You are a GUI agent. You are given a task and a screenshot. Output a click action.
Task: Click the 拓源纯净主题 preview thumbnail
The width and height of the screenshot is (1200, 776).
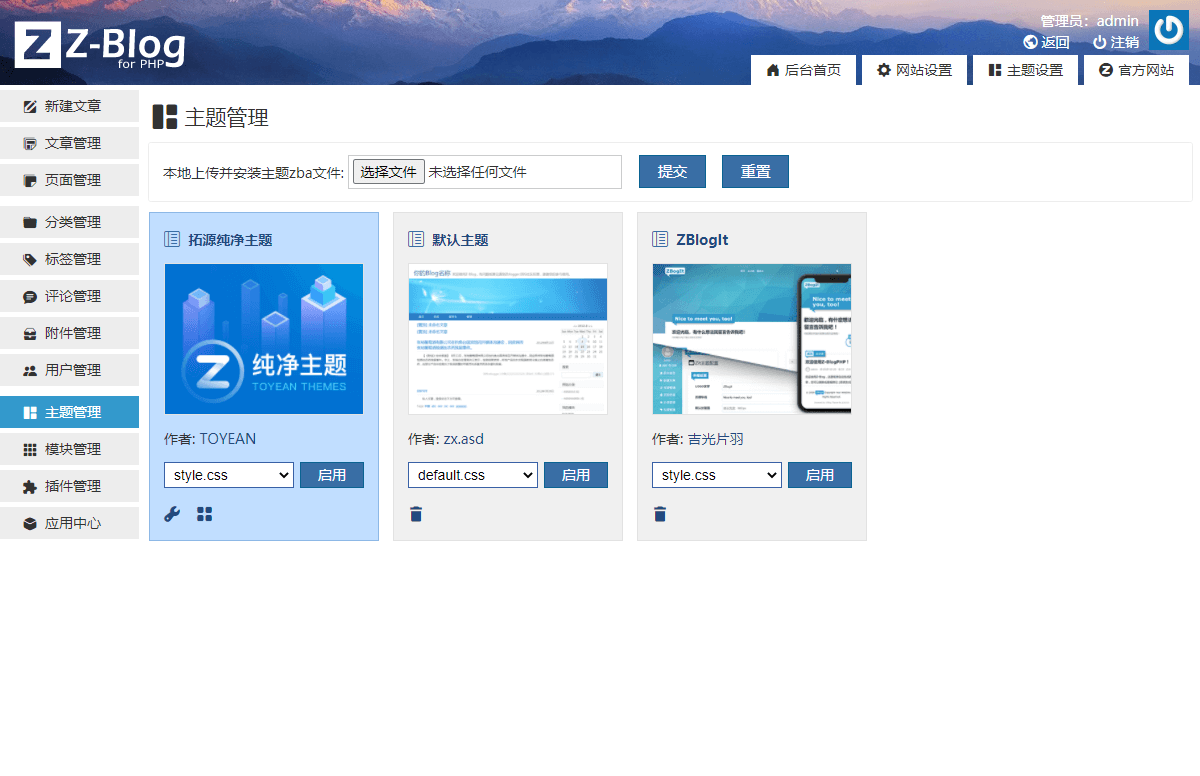263,338
